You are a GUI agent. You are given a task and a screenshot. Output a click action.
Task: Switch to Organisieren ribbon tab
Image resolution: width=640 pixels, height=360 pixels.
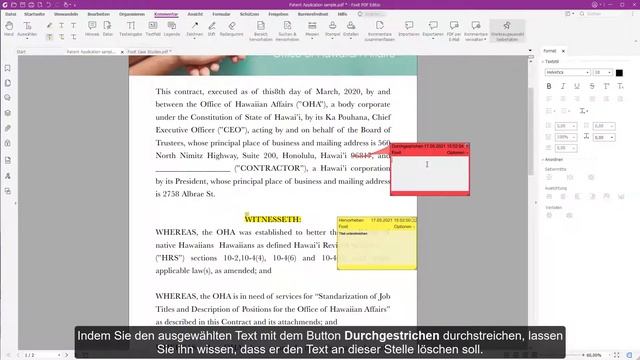click(x=132, y=14)
